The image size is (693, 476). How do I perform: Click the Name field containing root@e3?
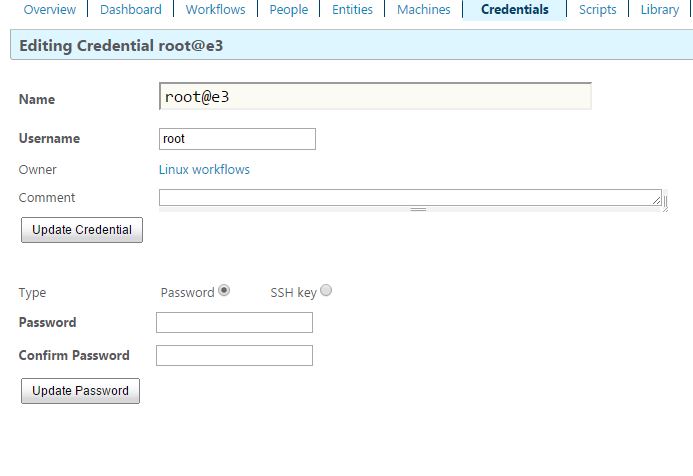[x=375, y=96]
